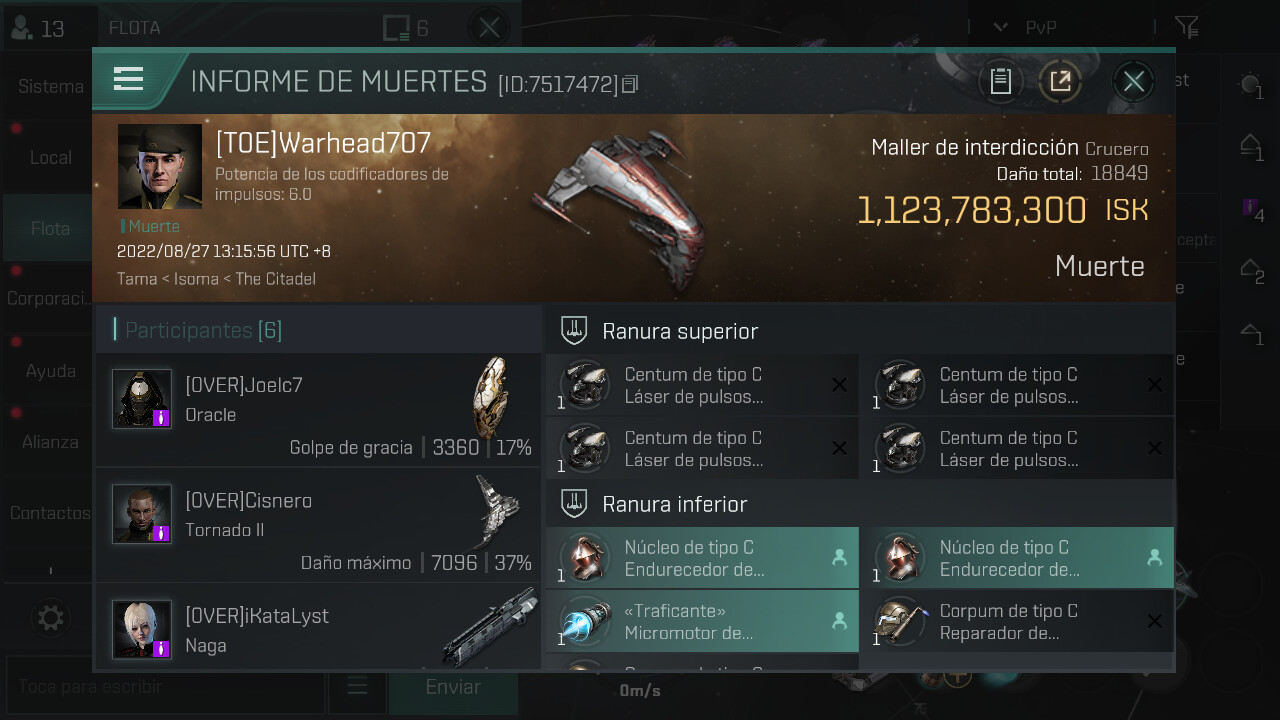Open the clipboard notes icon in header
The image size is (1280, 720).
point(1001,81)
